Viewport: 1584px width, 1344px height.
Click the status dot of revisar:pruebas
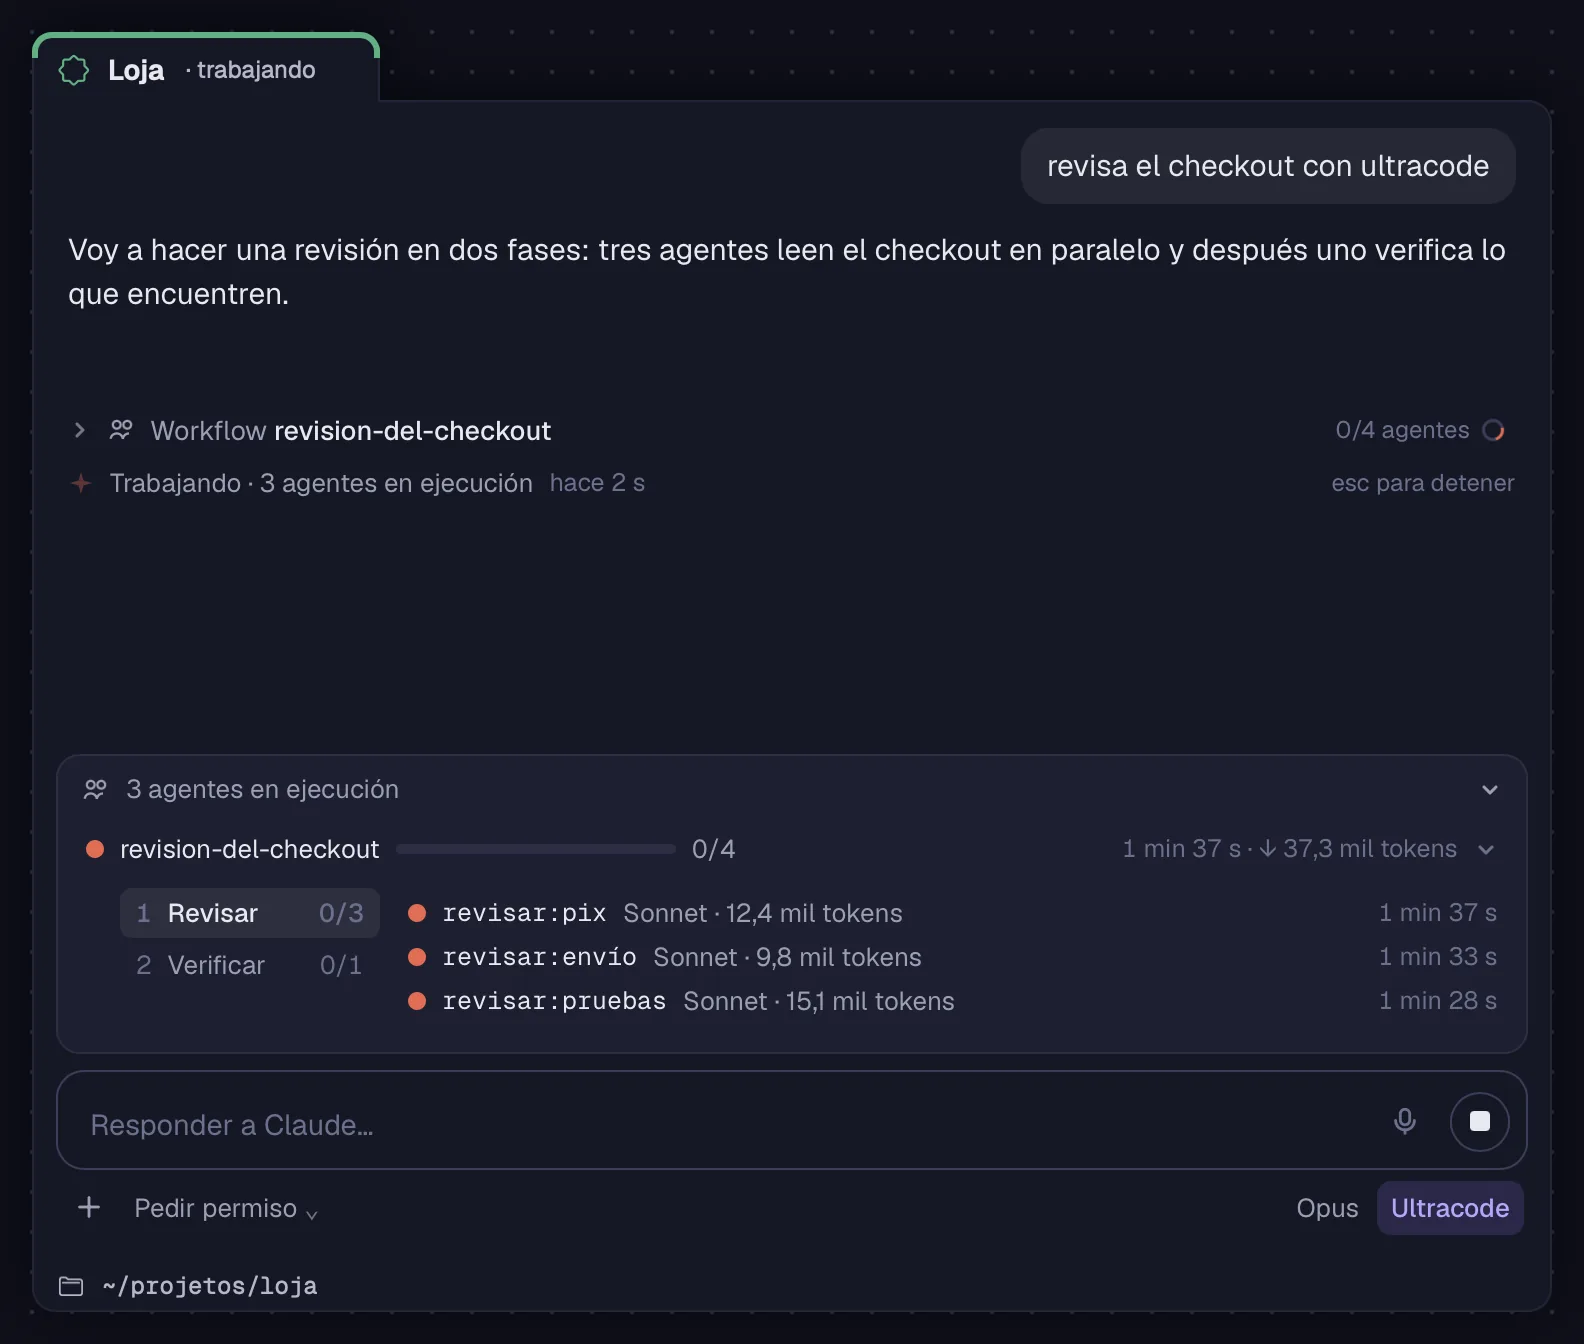[x=417, y=1001]
